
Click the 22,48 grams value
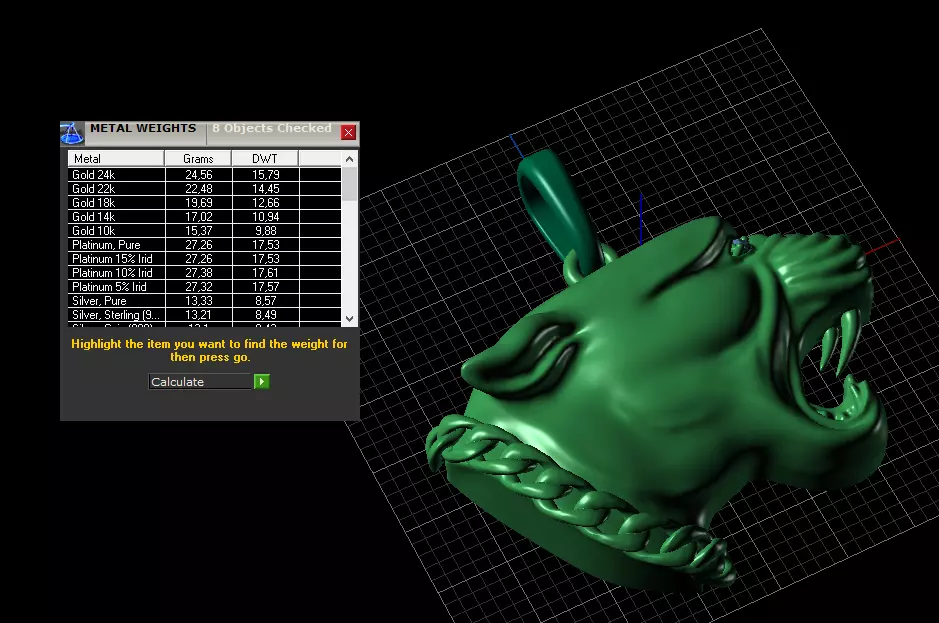coord(199,189)
